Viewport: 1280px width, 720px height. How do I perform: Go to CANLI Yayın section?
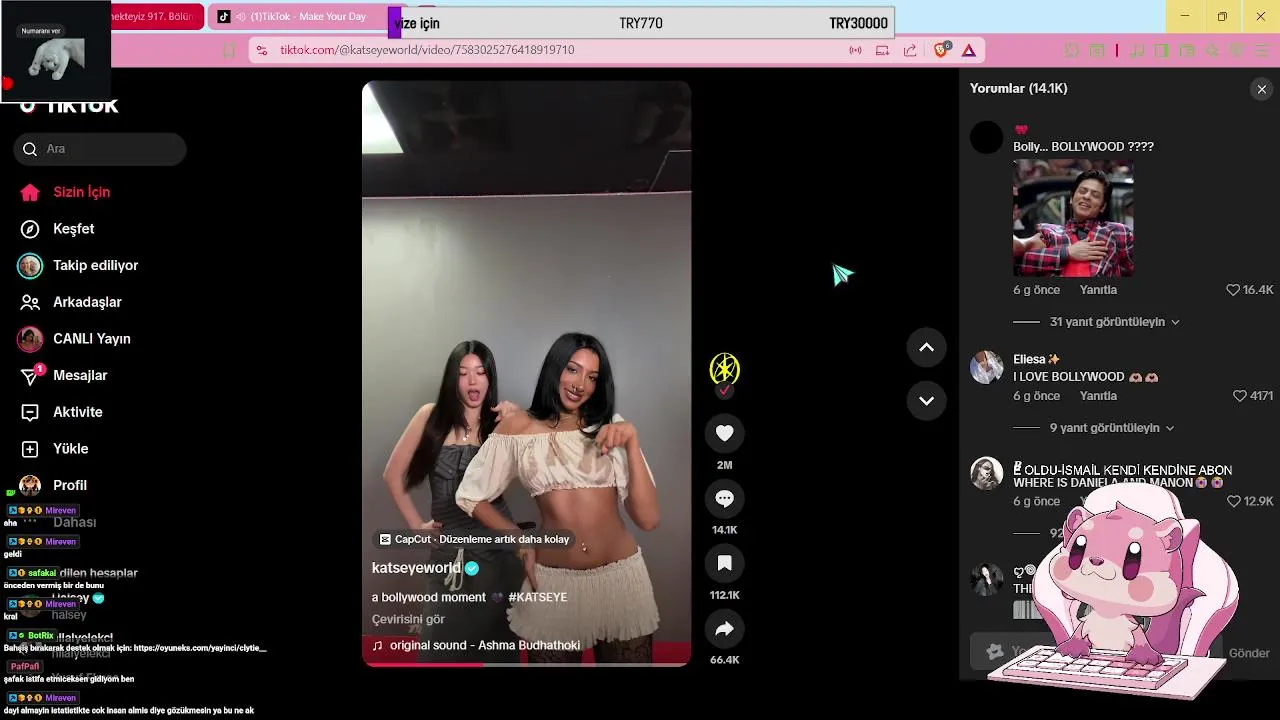[74, 339]
